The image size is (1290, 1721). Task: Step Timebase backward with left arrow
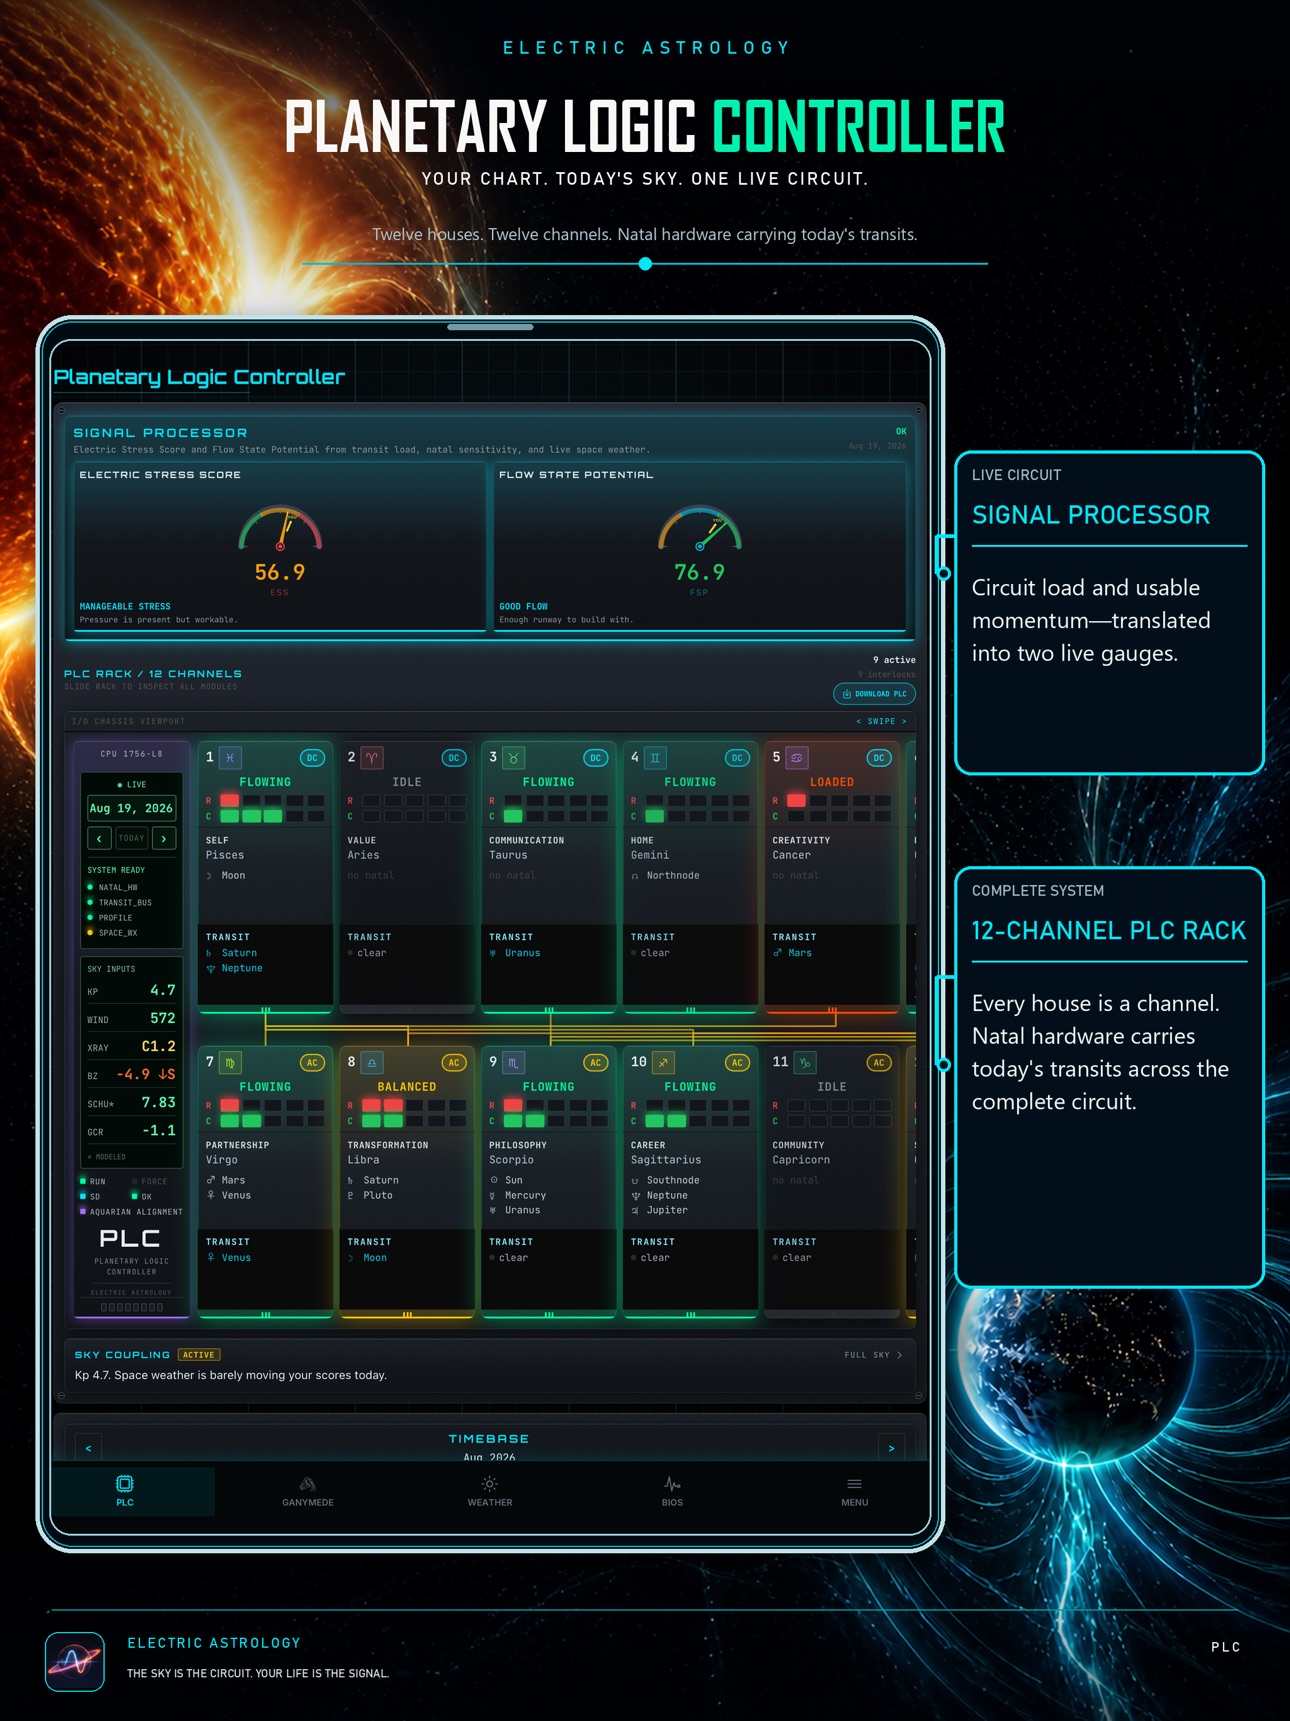(88, 1448)
